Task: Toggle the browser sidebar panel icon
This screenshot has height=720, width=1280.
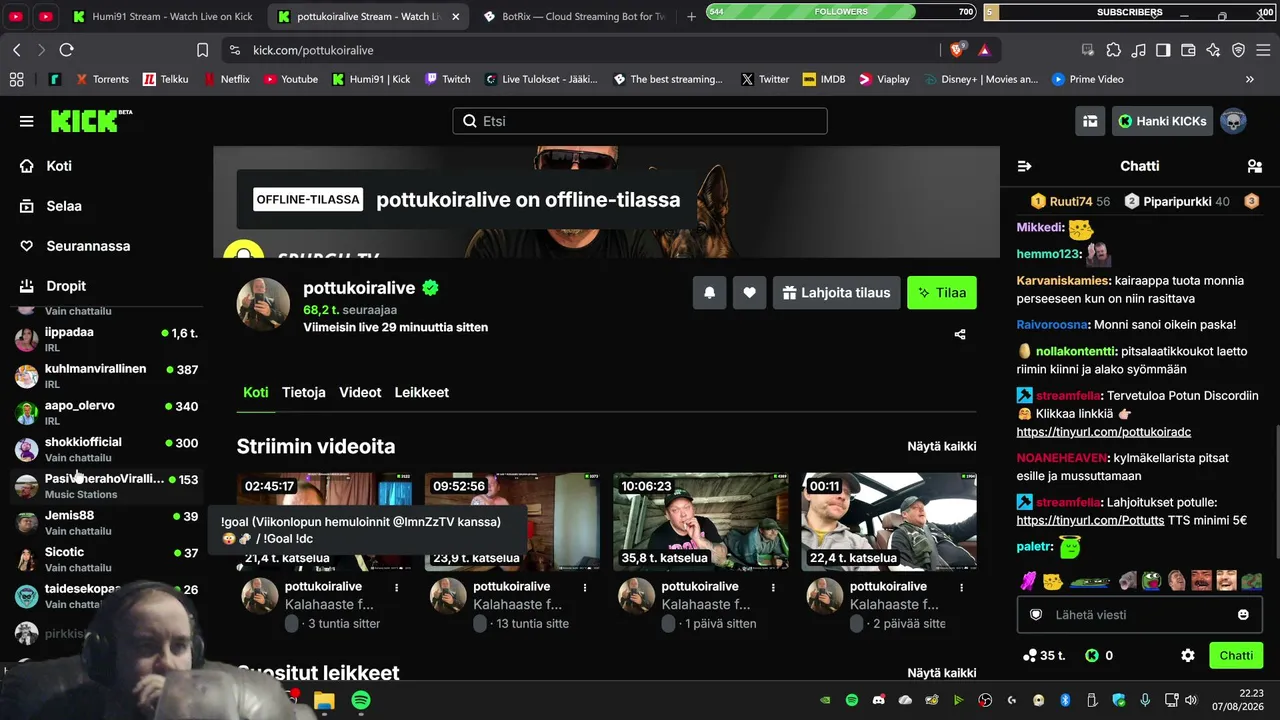Action: click(x=1163, y=50)
